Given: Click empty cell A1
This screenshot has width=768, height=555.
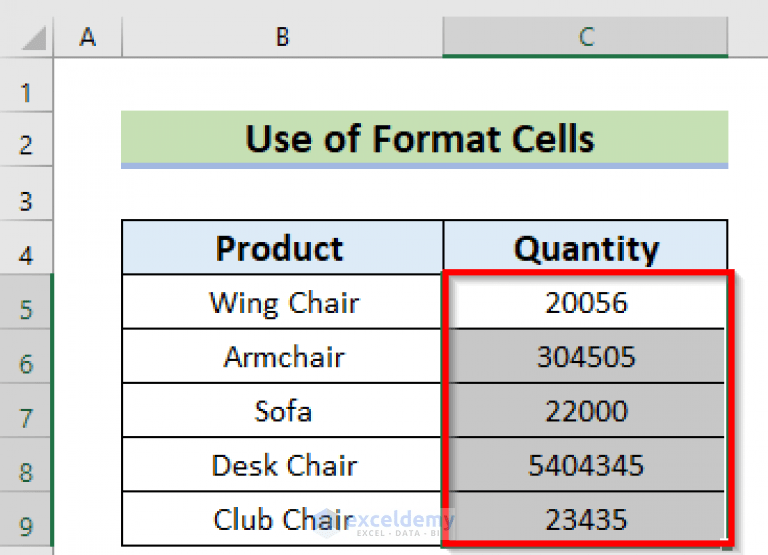Looking at the screenshot, I should [88, 85].
